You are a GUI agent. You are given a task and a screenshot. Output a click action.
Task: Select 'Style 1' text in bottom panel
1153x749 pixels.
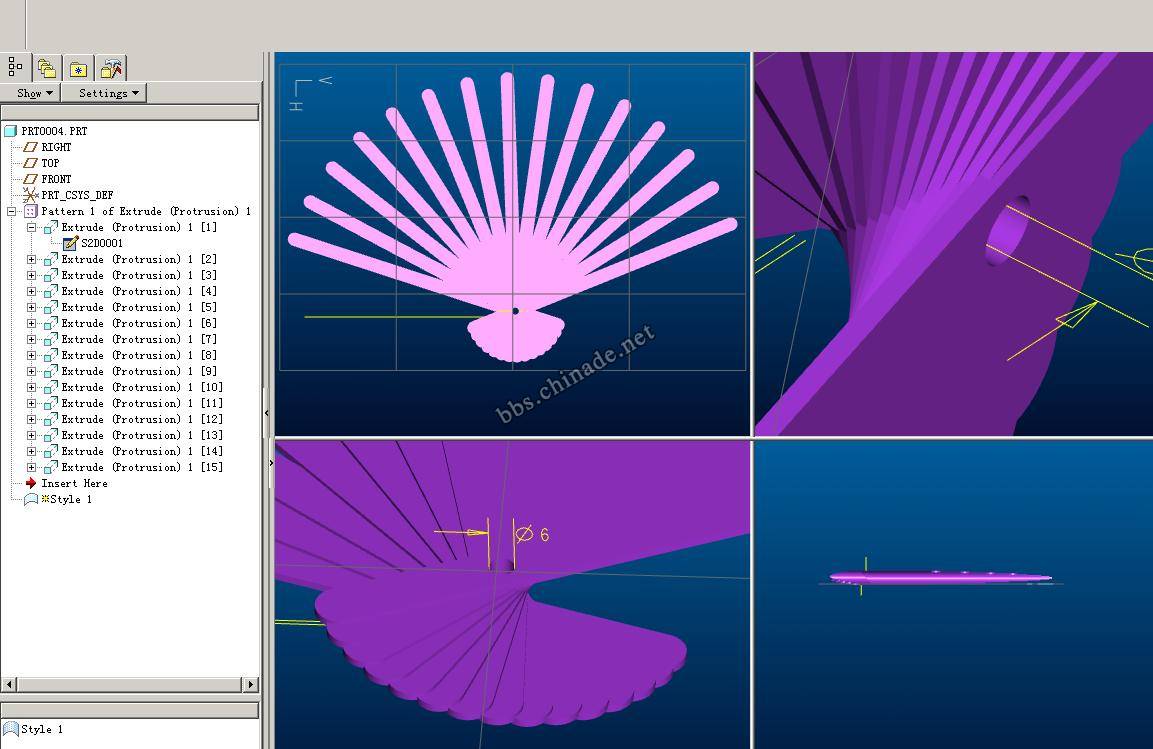(42, 729)
